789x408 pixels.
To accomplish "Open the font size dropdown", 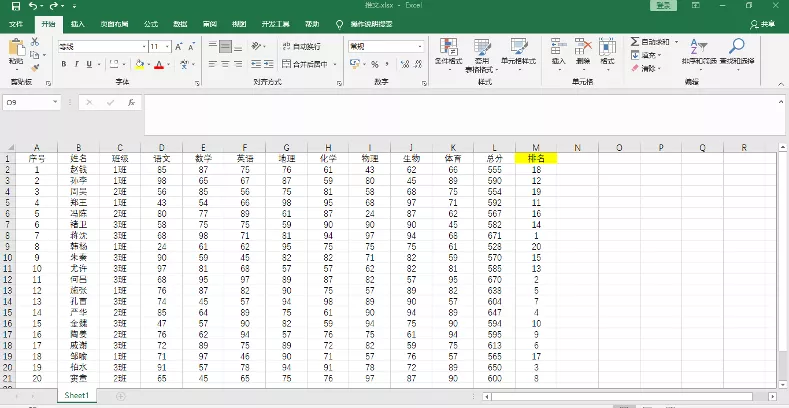I will point(169,46).
